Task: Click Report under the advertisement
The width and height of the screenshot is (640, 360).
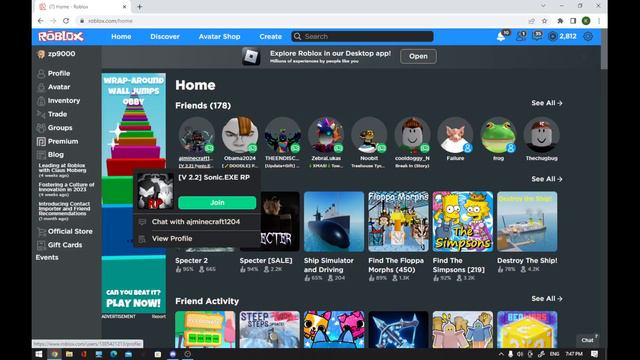Action: [159, 316]
